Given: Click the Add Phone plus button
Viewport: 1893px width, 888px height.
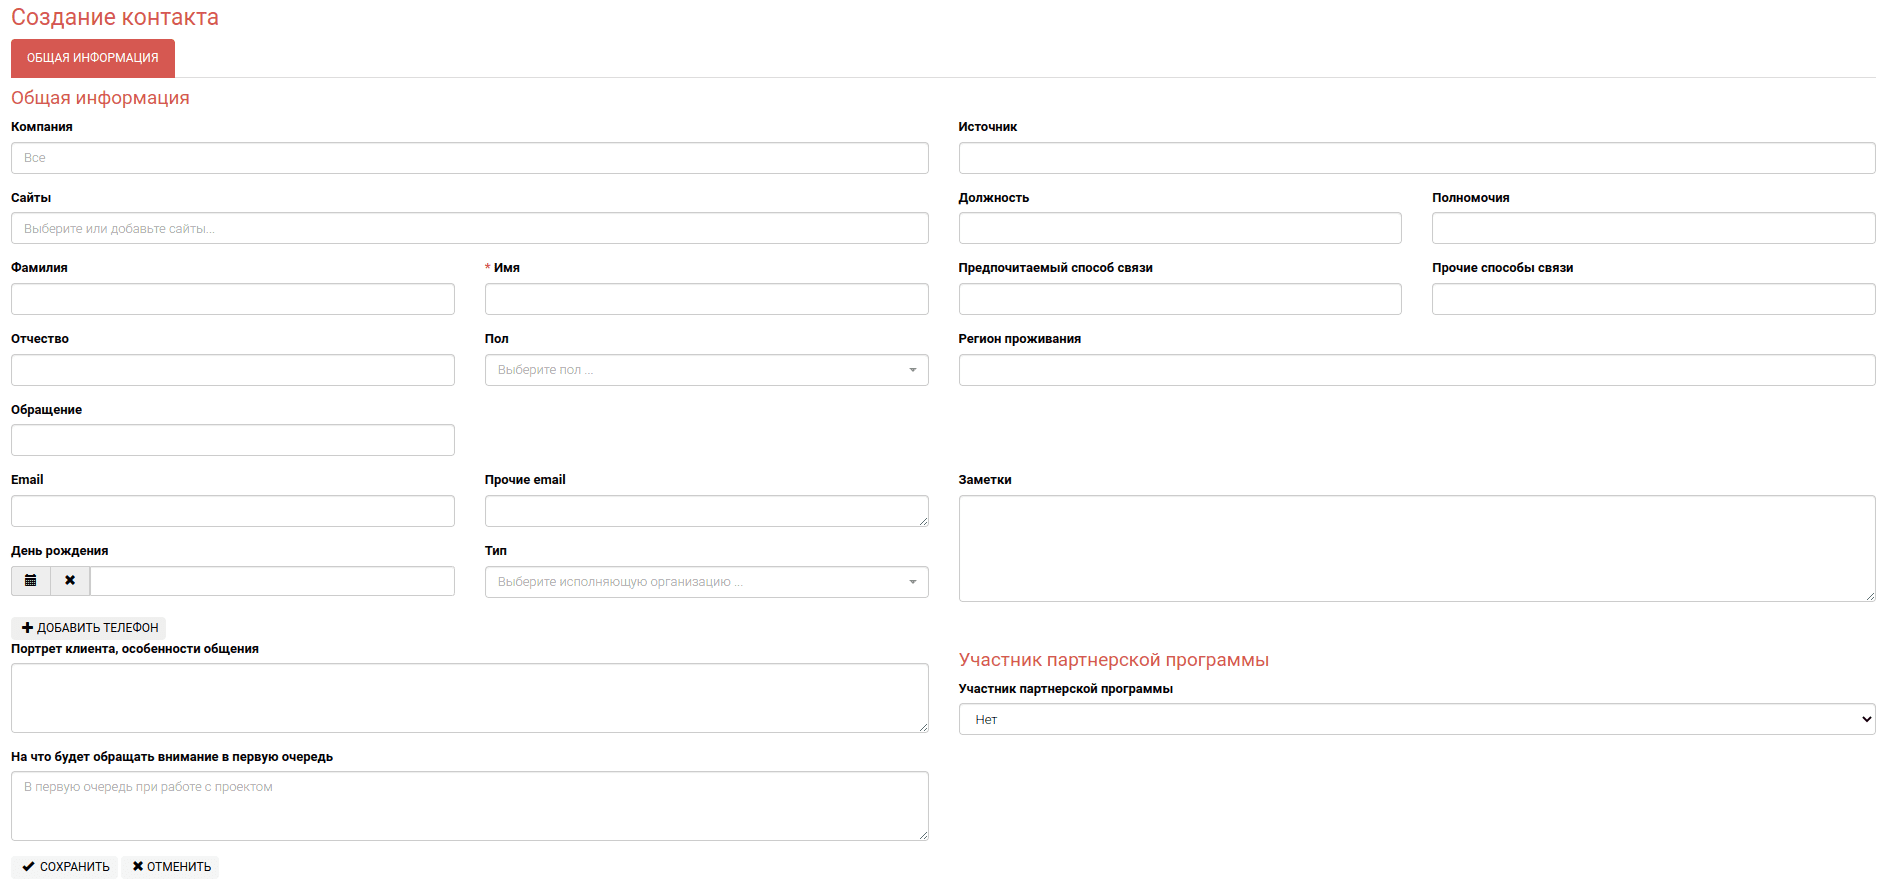Looking at the screenshot, I should tap(89, 628).
